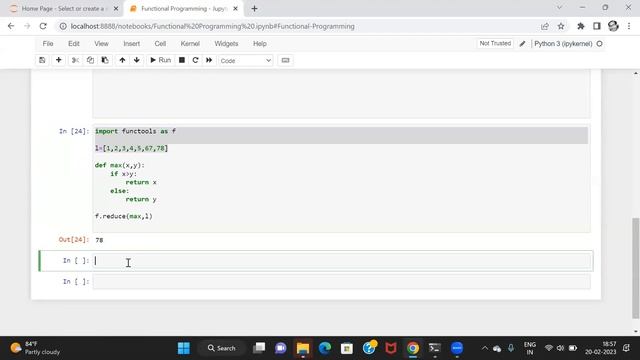Interrupt the kernel with the stop icon
The image size is (640, 360).
[182, 60]
